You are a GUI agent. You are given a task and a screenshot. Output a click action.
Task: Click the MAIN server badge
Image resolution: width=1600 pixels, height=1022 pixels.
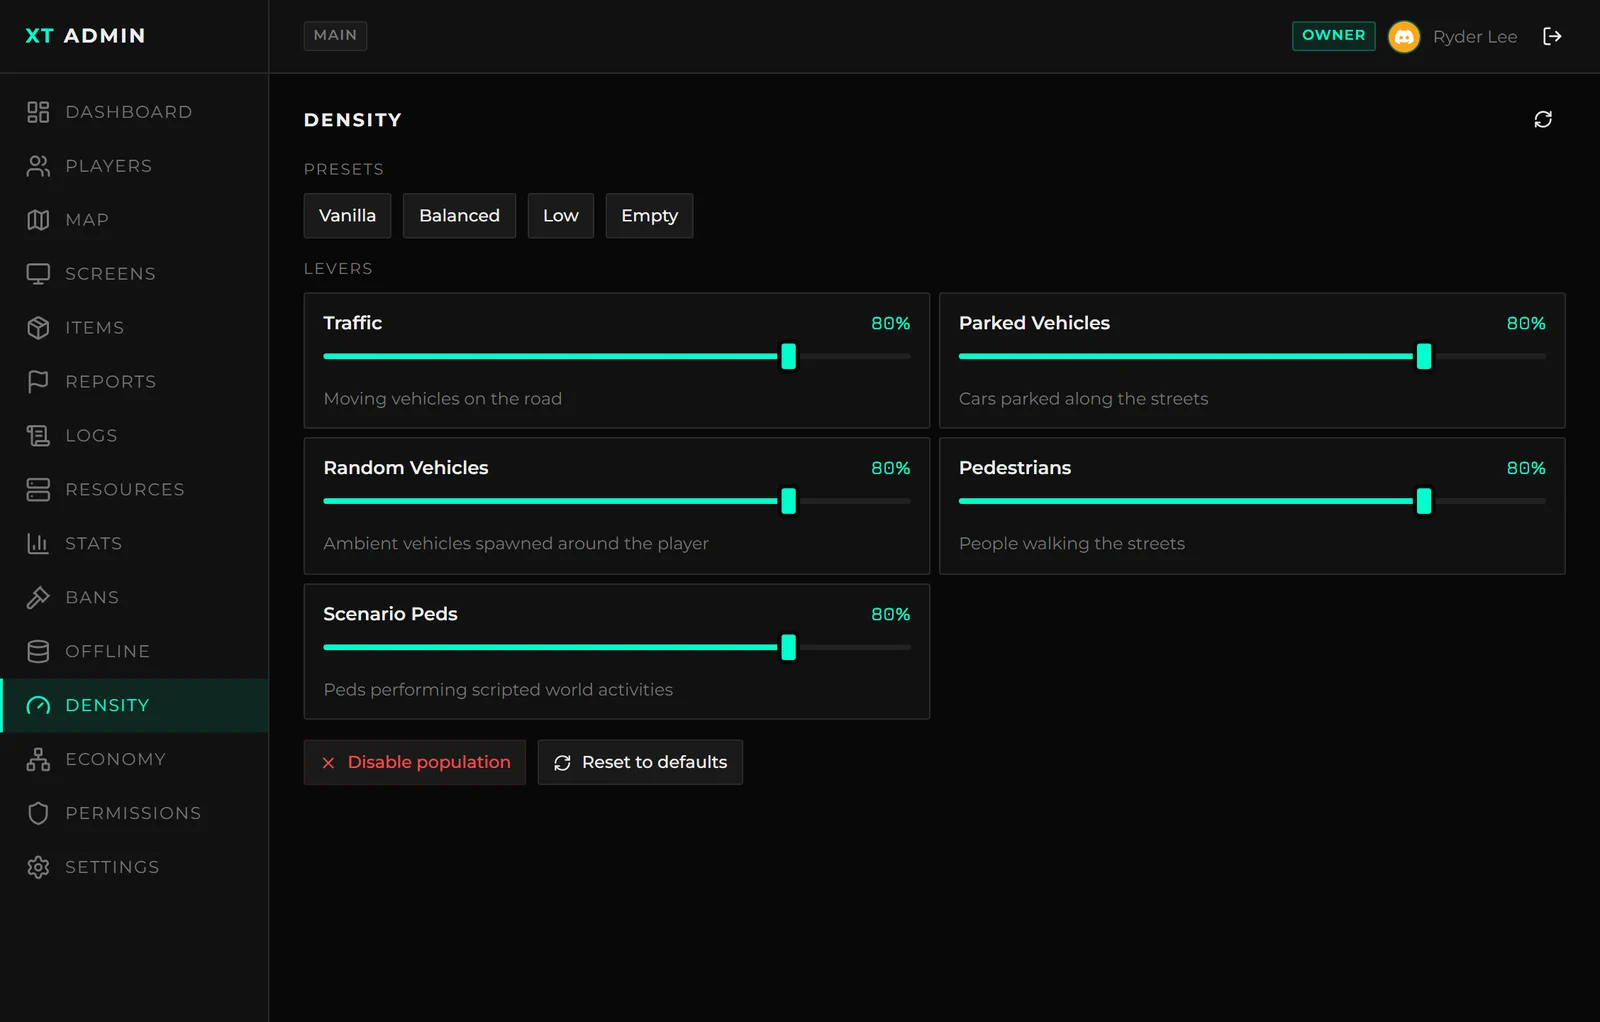[x=335, y=36]
